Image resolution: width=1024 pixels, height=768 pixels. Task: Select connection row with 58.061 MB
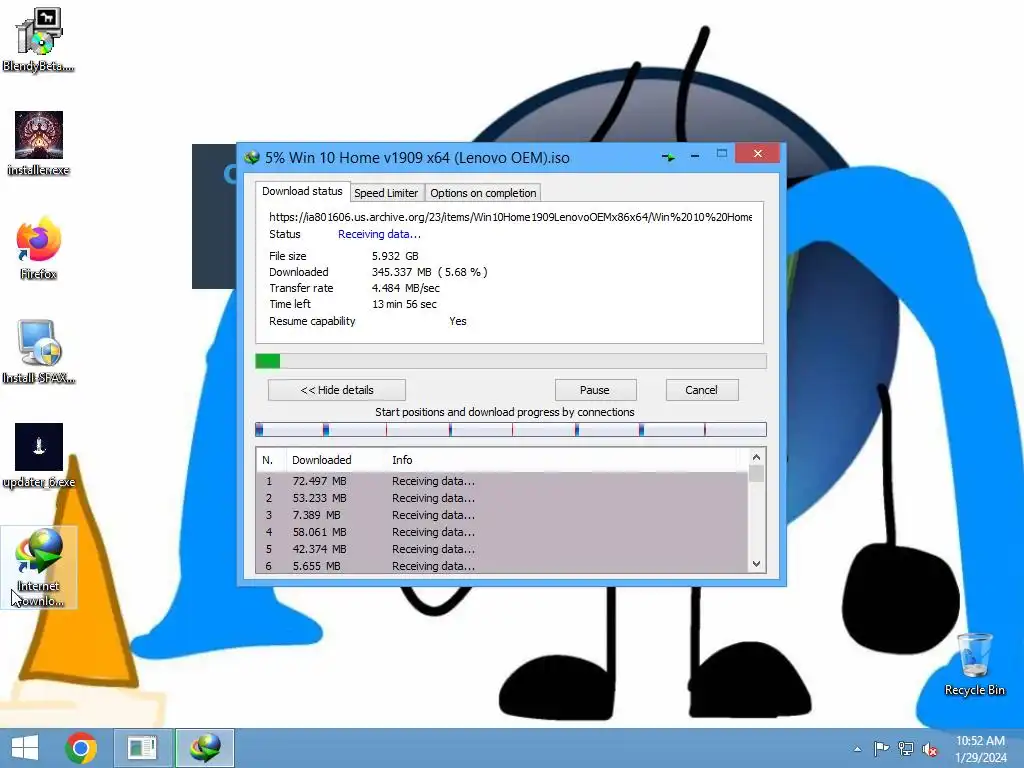[502, 532]
